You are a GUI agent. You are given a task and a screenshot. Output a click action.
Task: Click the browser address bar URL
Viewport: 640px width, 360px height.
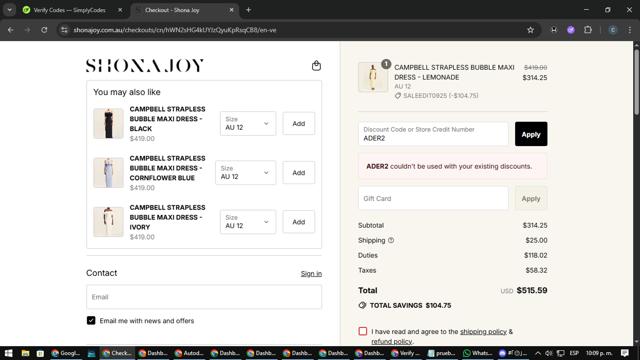[x=175, y=30]
